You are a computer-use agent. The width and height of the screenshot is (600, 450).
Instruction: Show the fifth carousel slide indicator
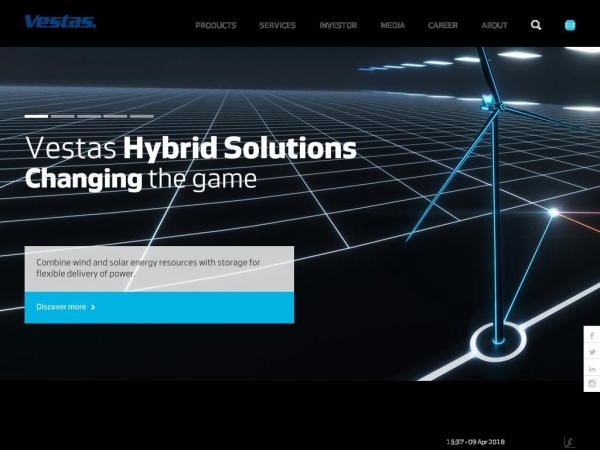[x=142, y=116]
